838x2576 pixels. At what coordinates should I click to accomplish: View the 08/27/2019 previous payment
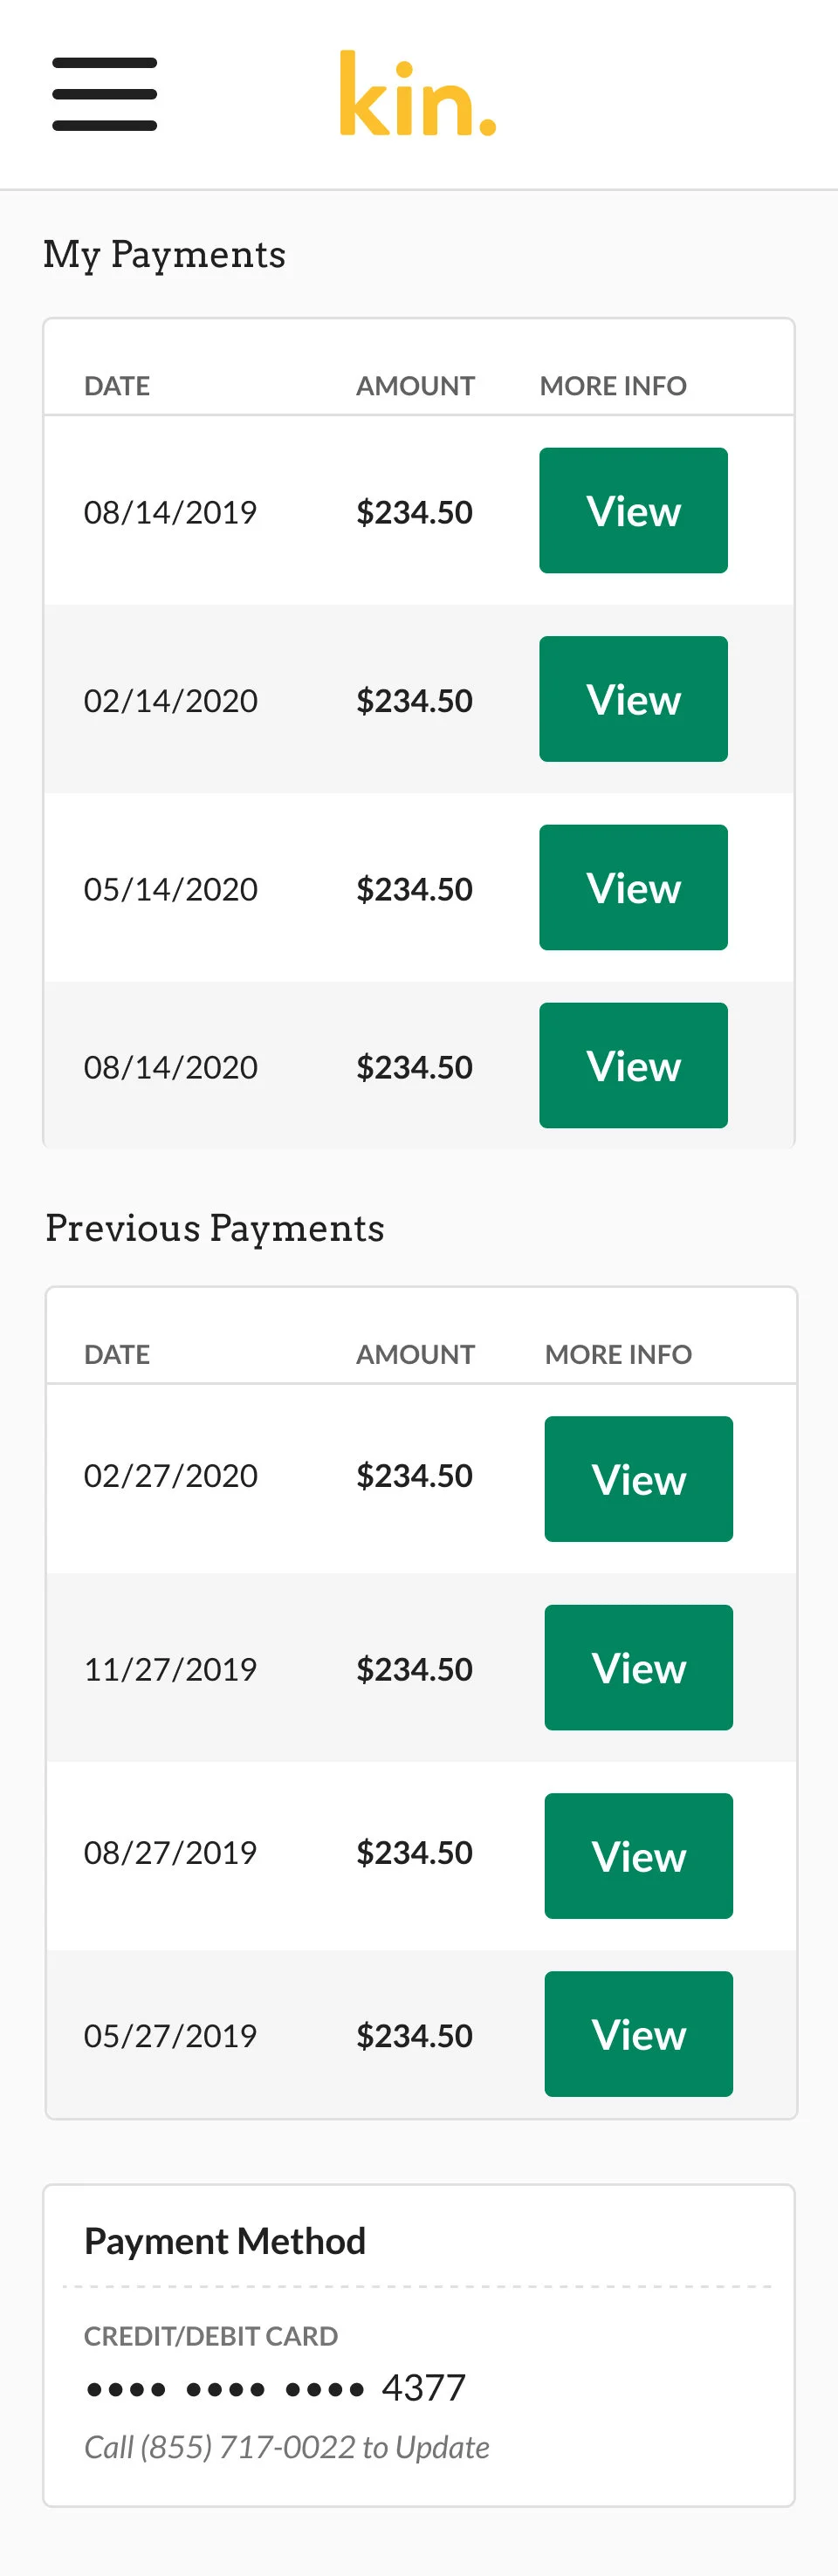638,1856
